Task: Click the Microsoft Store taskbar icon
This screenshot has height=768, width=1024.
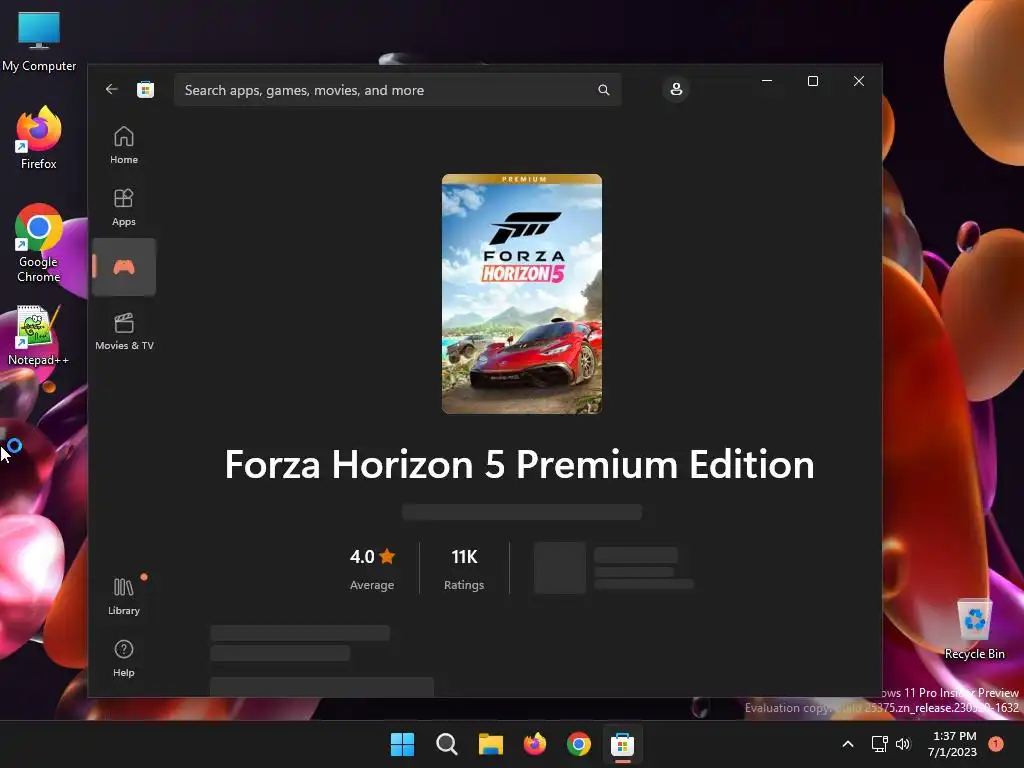Action: 622,744
